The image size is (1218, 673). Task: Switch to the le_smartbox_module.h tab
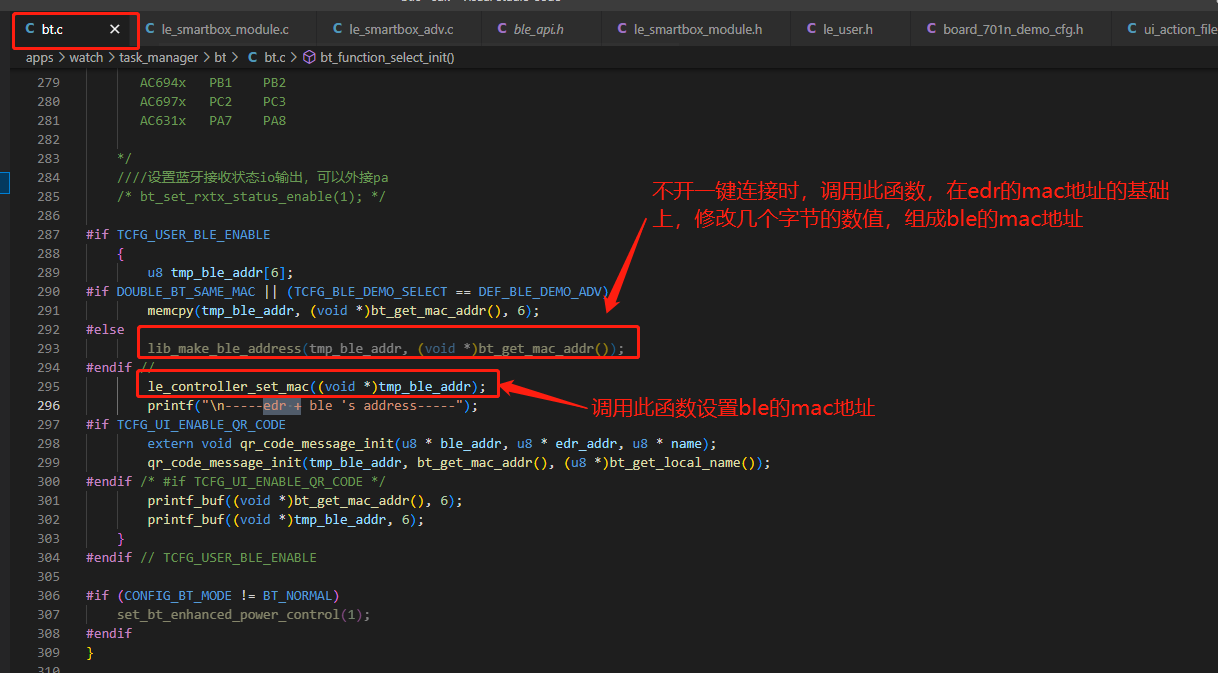697,29
